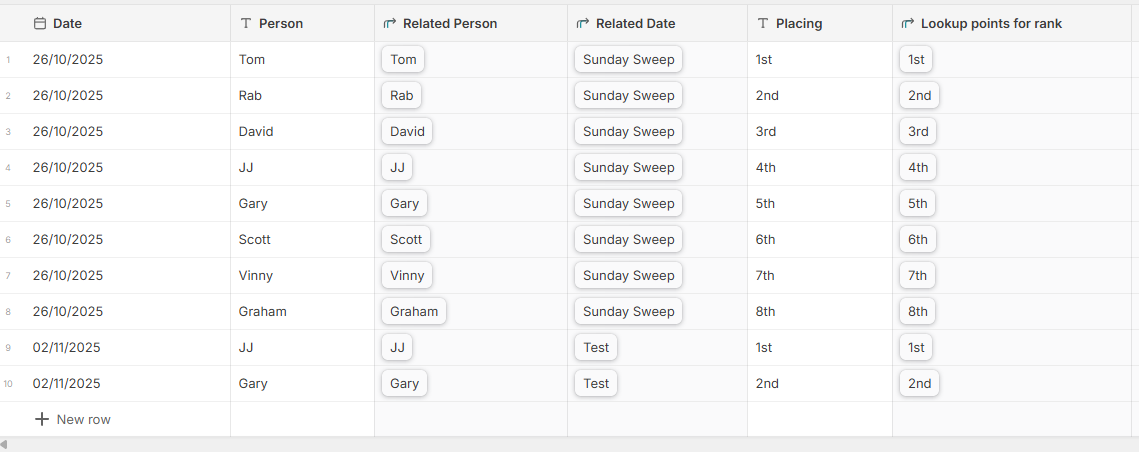
Task: Open the Test chip in row 9
Action: (596, 348)
